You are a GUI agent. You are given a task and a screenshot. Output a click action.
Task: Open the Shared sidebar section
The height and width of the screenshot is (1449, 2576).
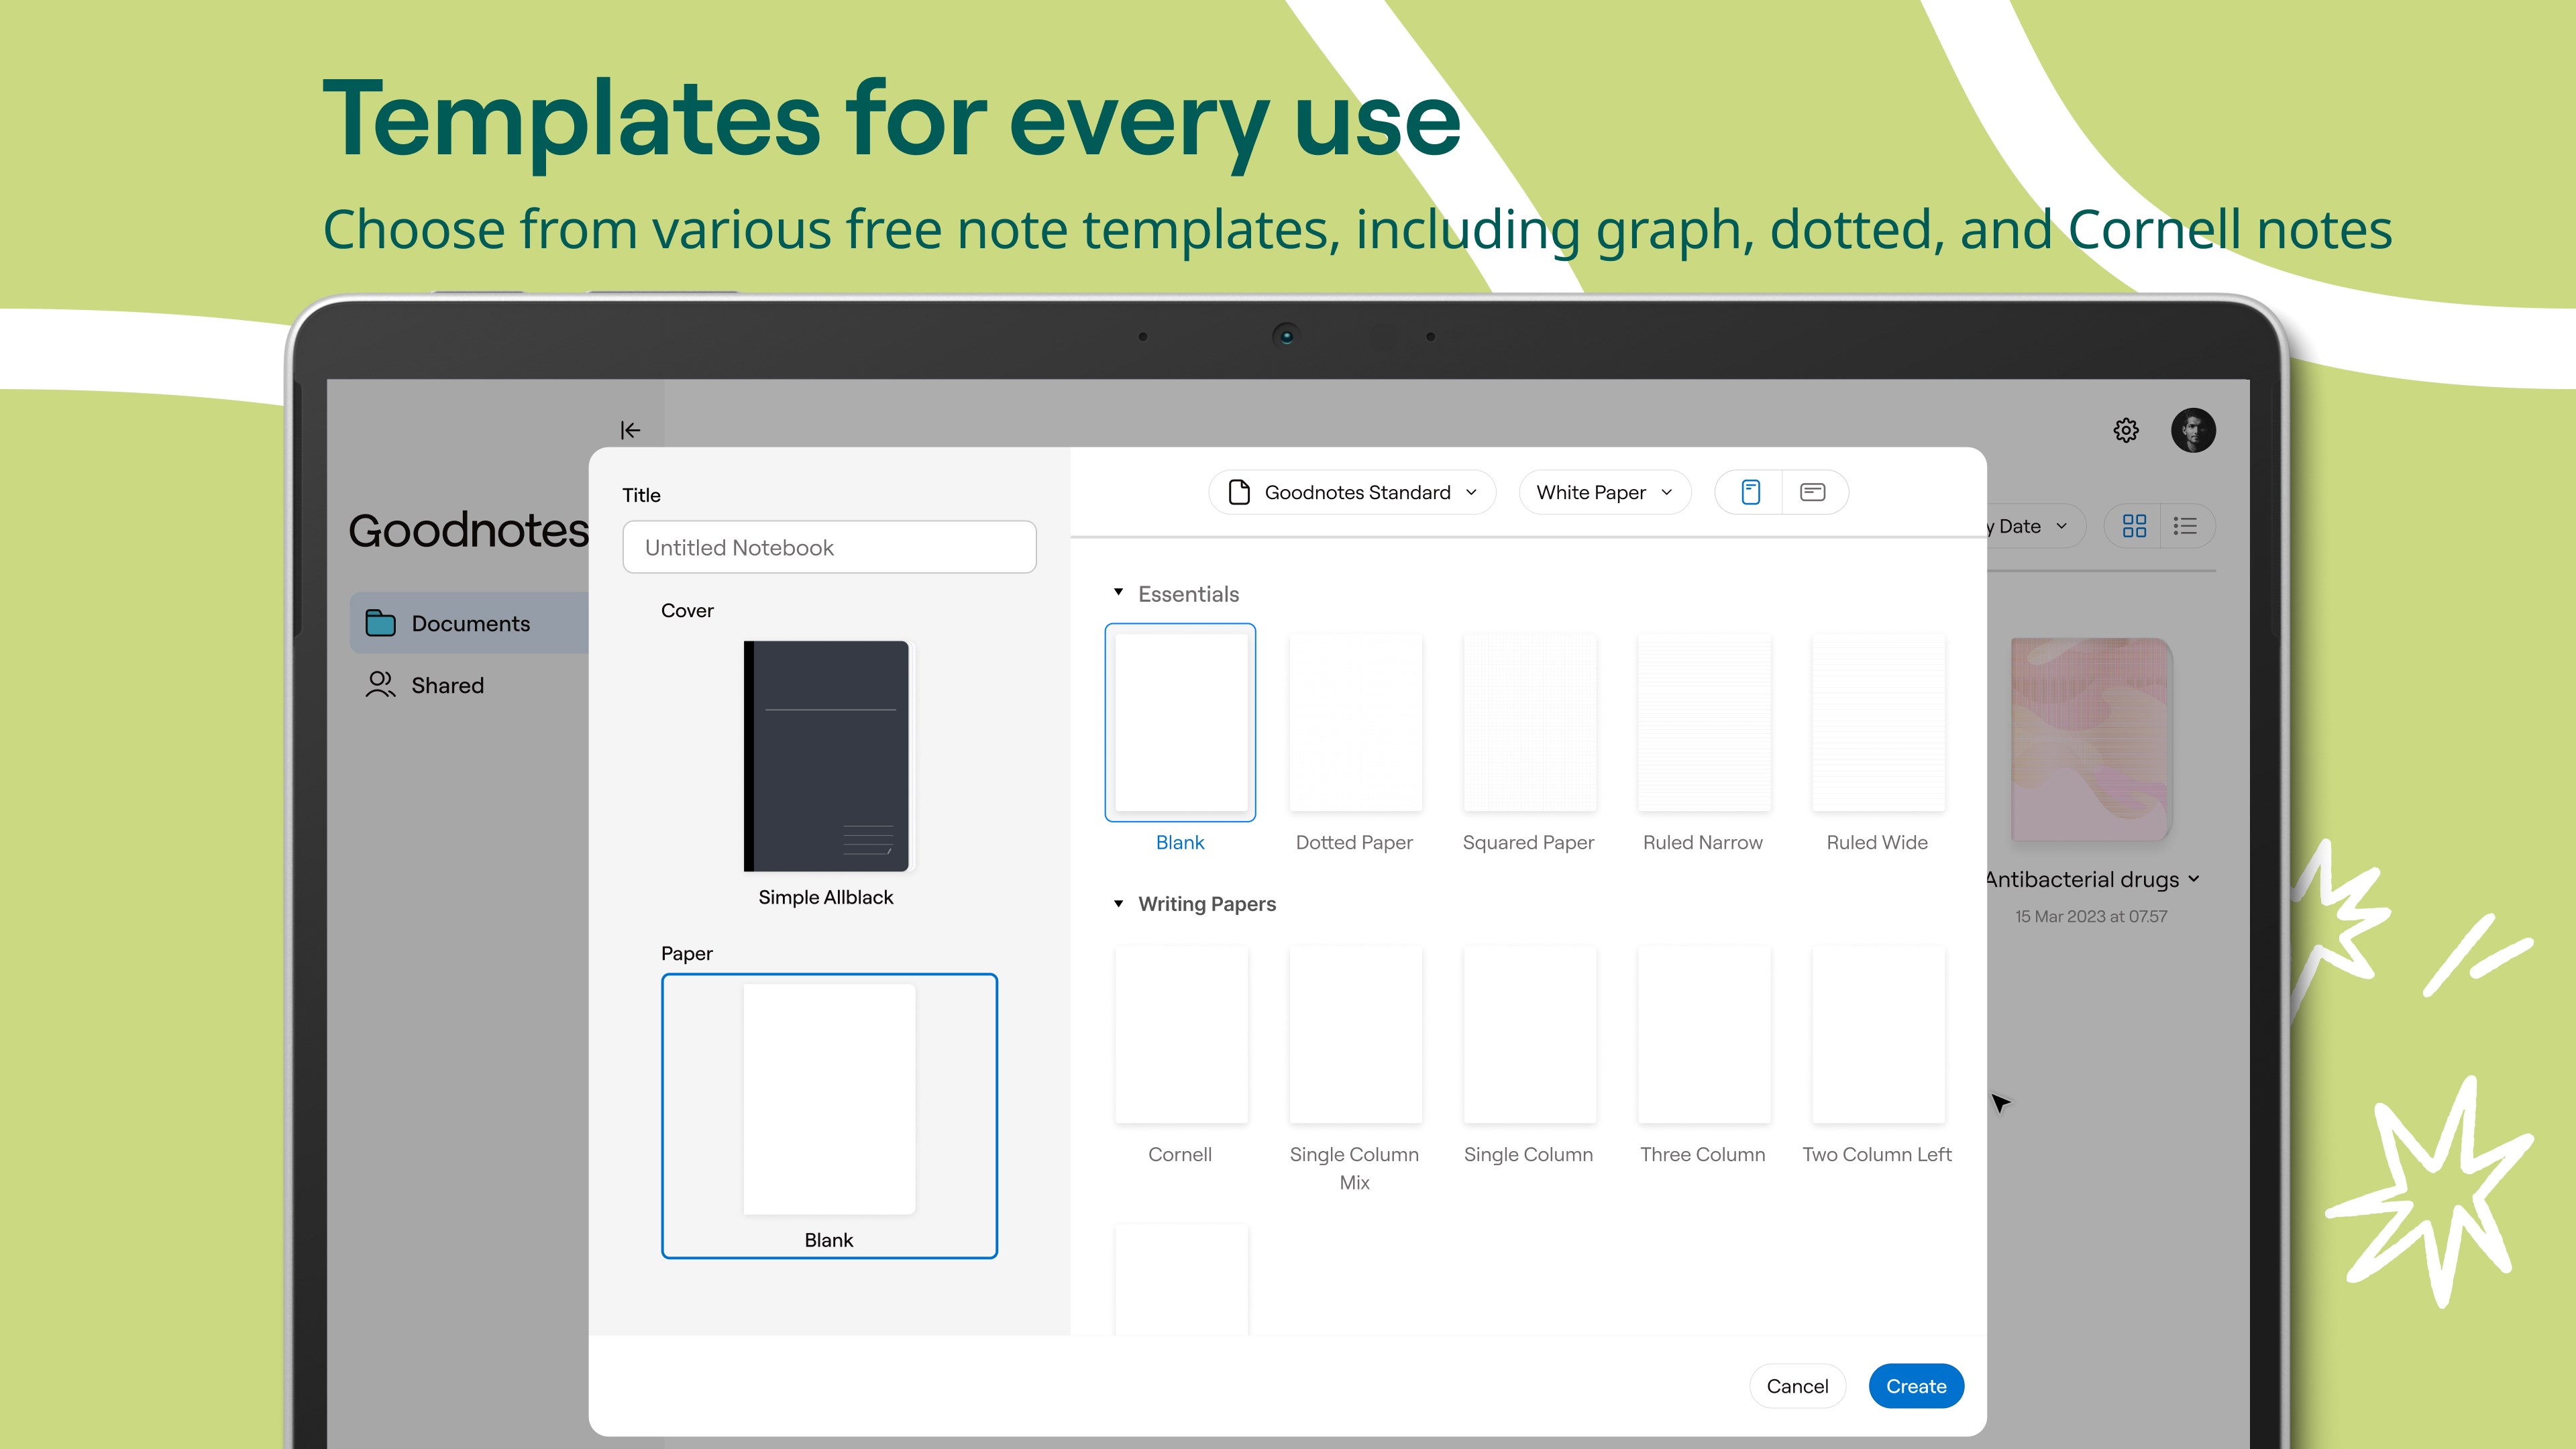[x=446, y=685]
